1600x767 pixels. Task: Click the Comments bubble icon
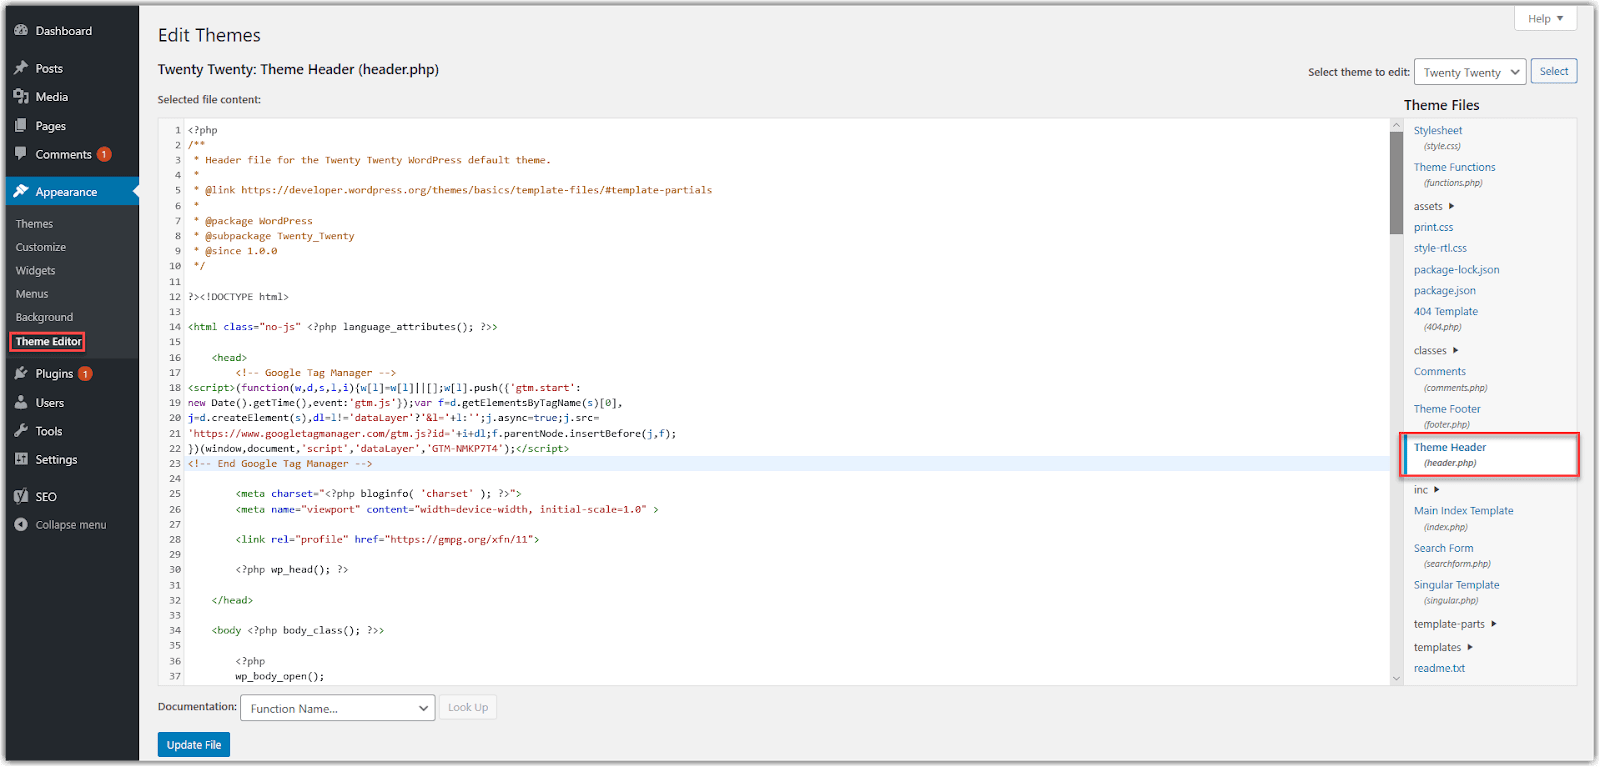21,154
